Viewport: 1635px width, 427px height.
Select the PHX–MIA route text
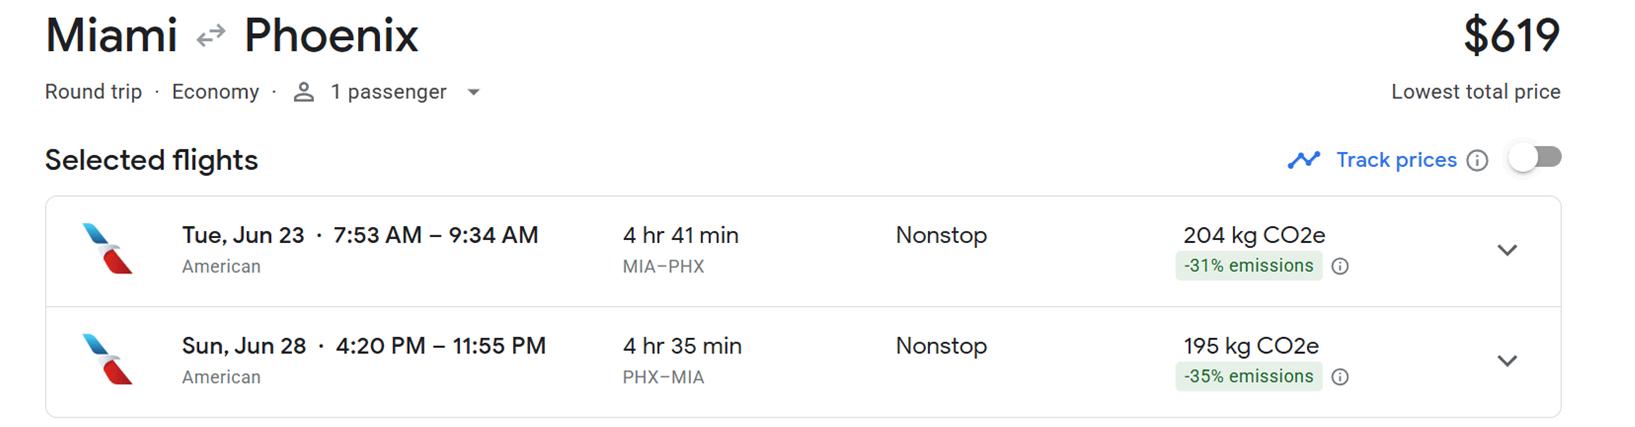coord(663,377)
